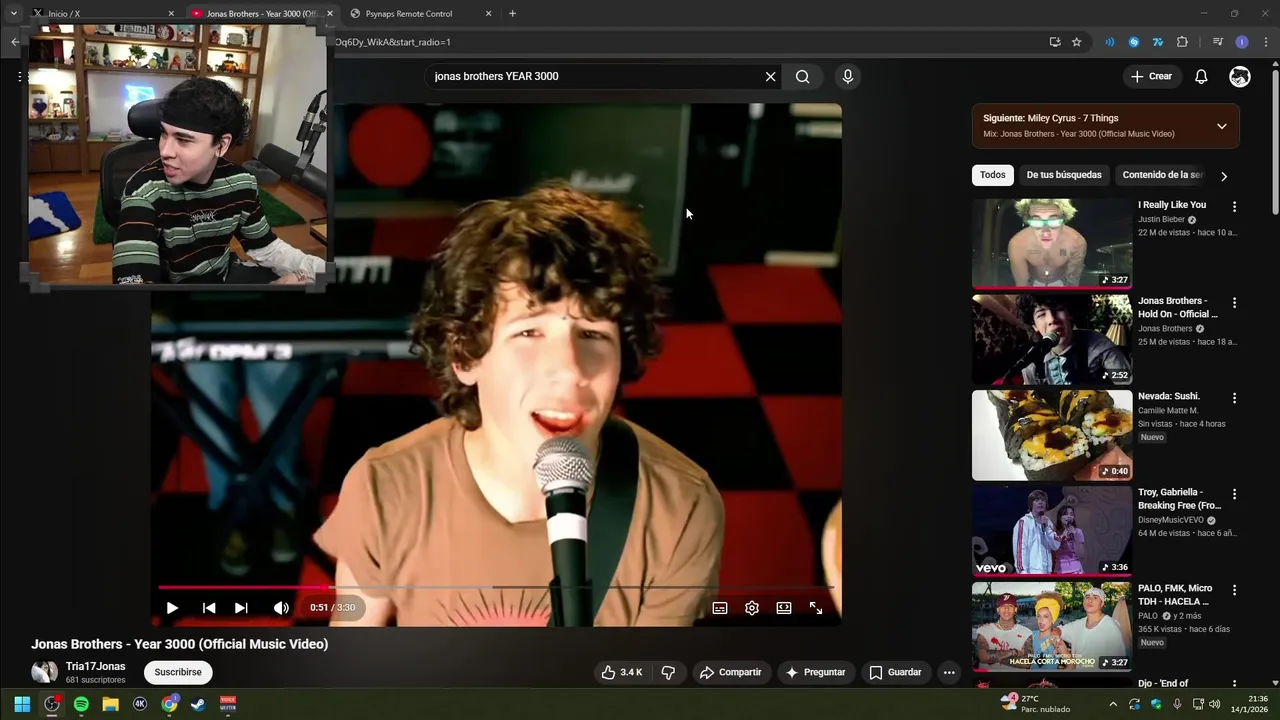The width and height of the screenshot is (1280, 720).
Task: Enter fullscreen mode in the player
Action: [816, 608]
